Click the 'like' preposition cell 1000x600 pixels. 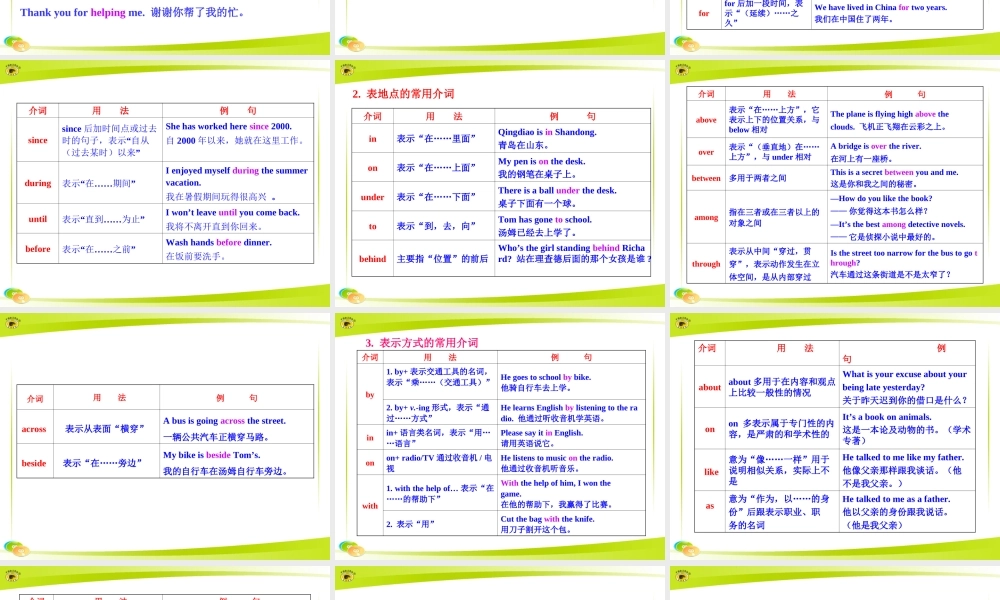[711, 472]
